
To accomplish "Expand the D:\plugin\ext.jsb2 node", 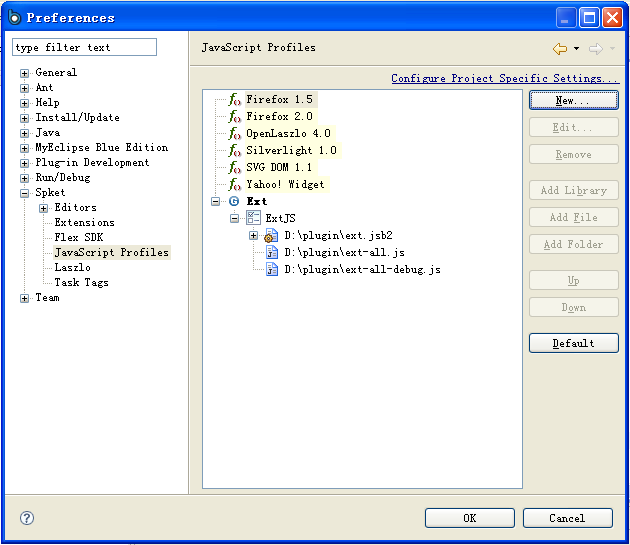I will (253, 236).
